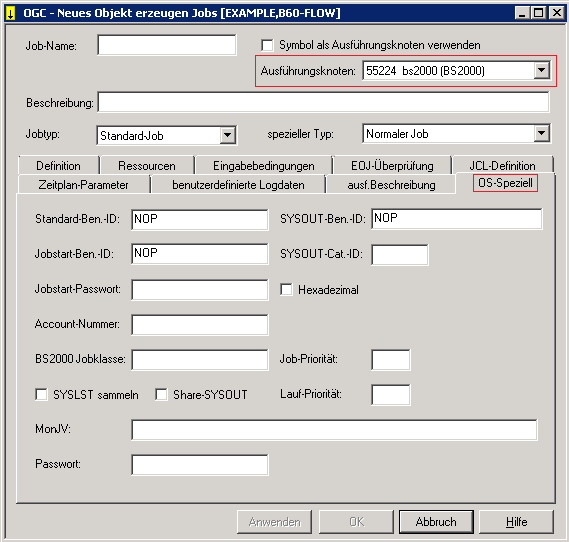Expand the Jobtyp Standard-Job dropdown
Image resolution: width=569 pixels, height=542 pixels.
point(227,135)
